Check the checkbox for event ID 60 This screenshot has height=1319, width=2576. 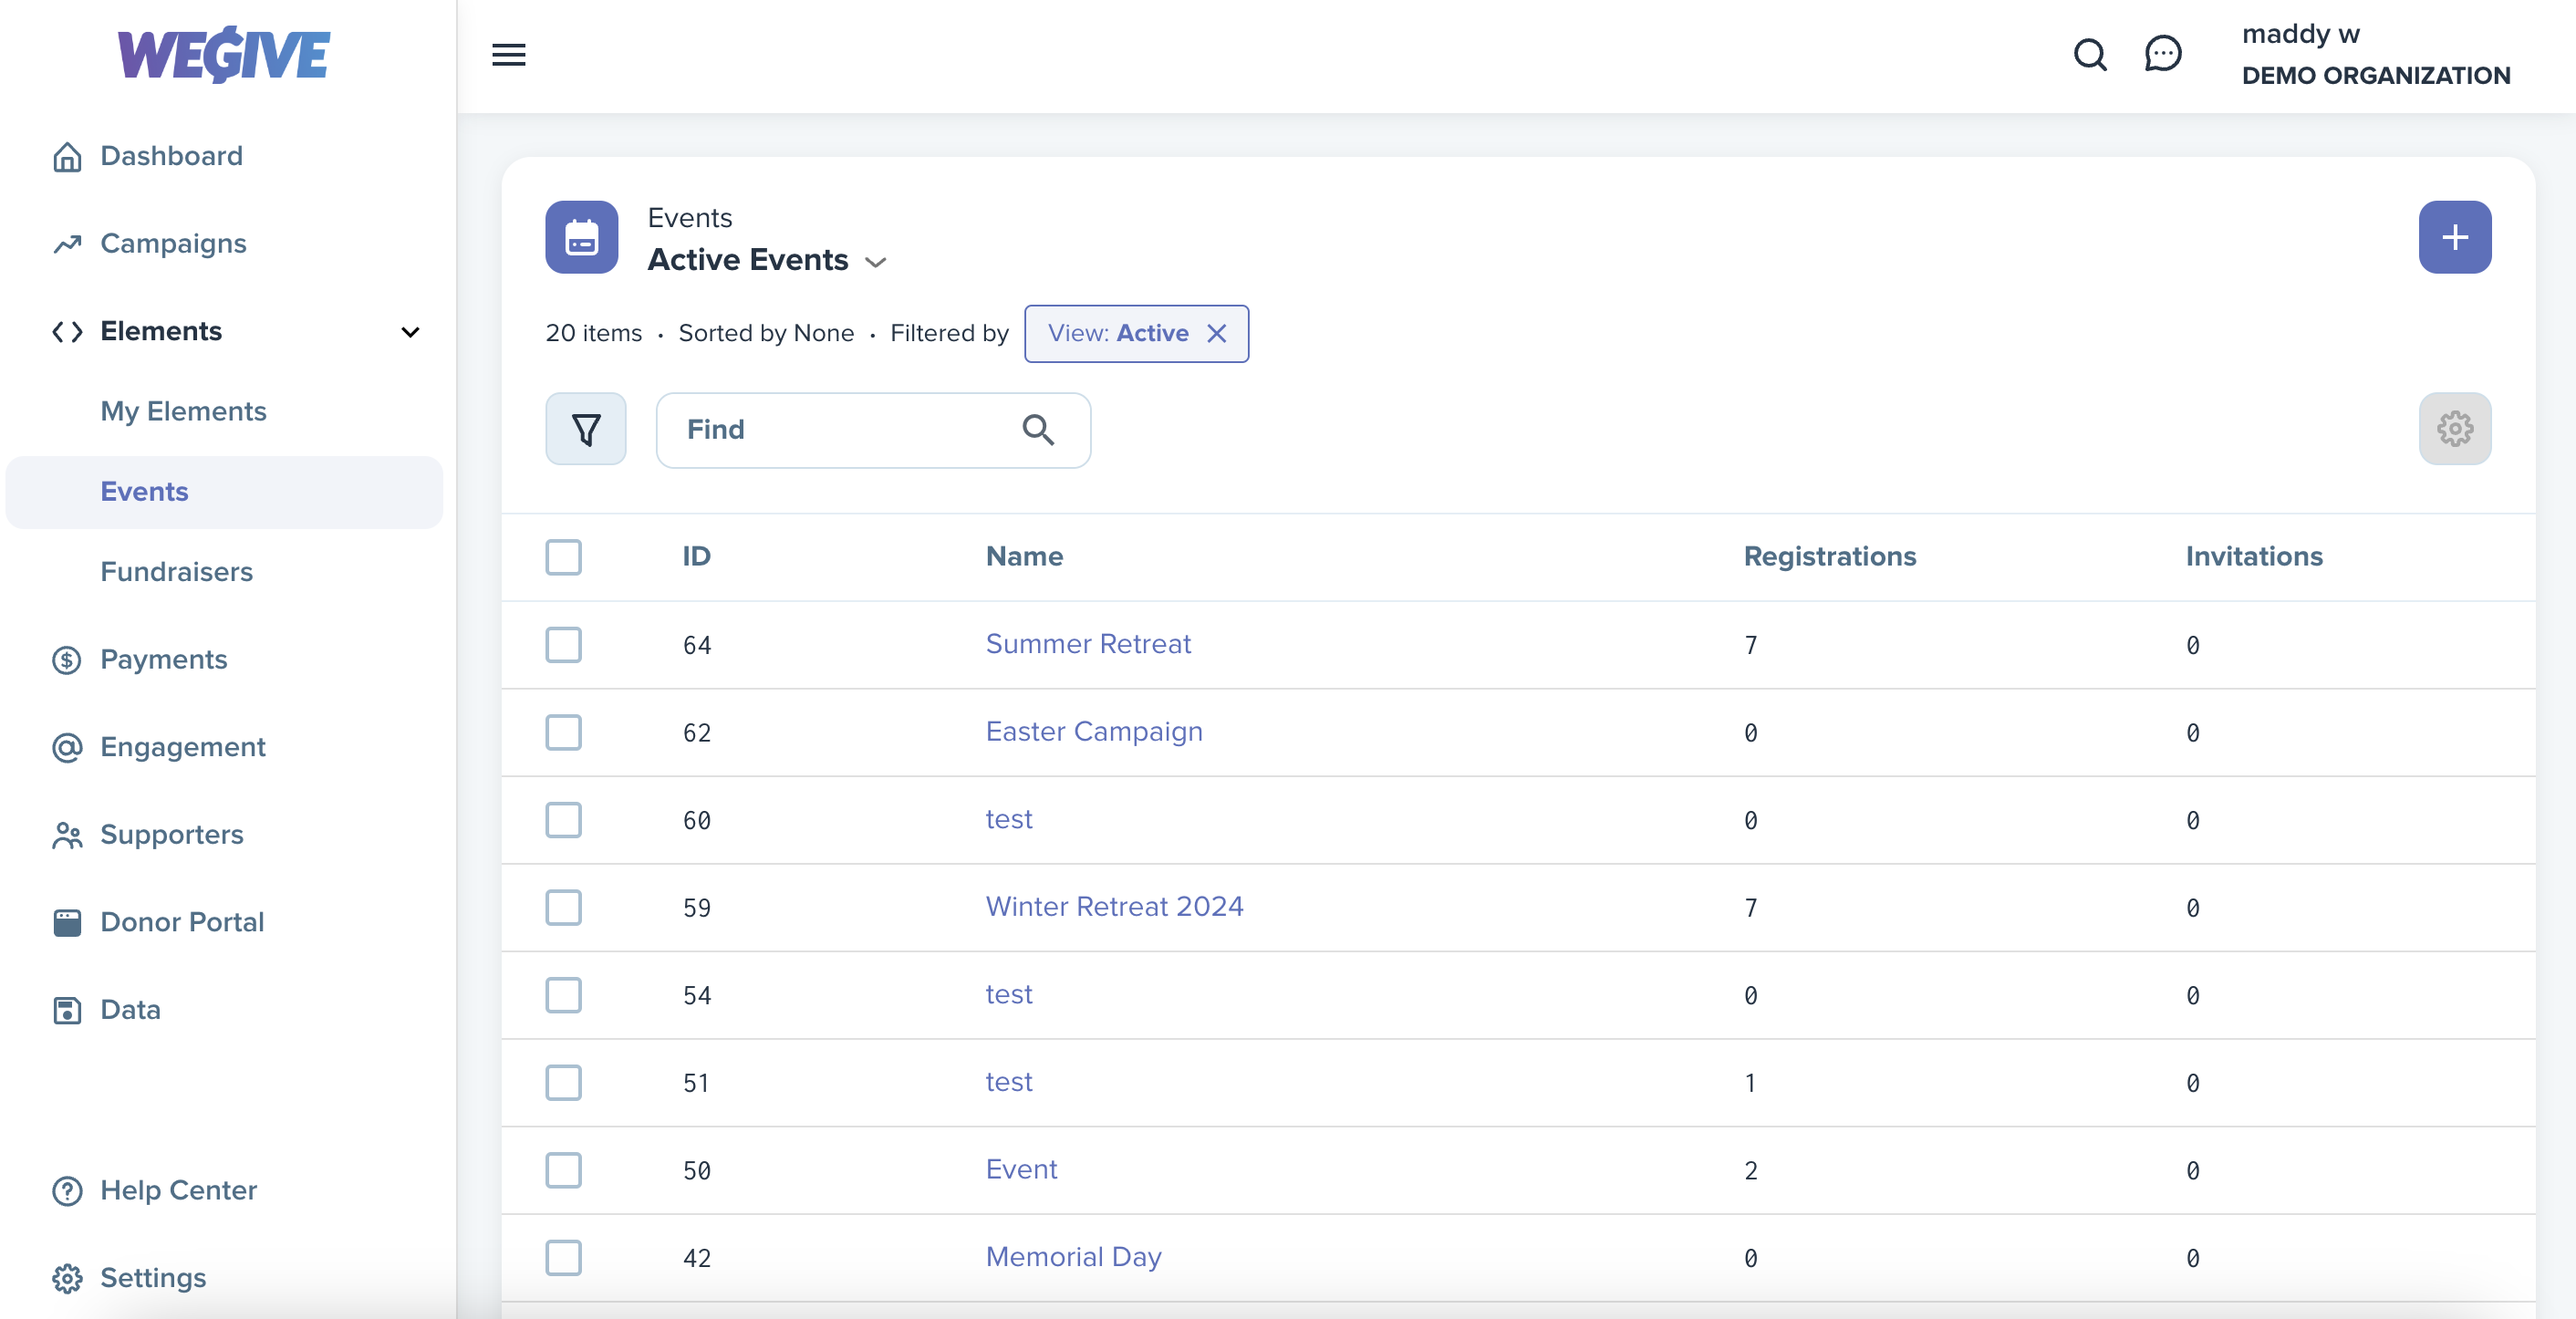[563, 820]
